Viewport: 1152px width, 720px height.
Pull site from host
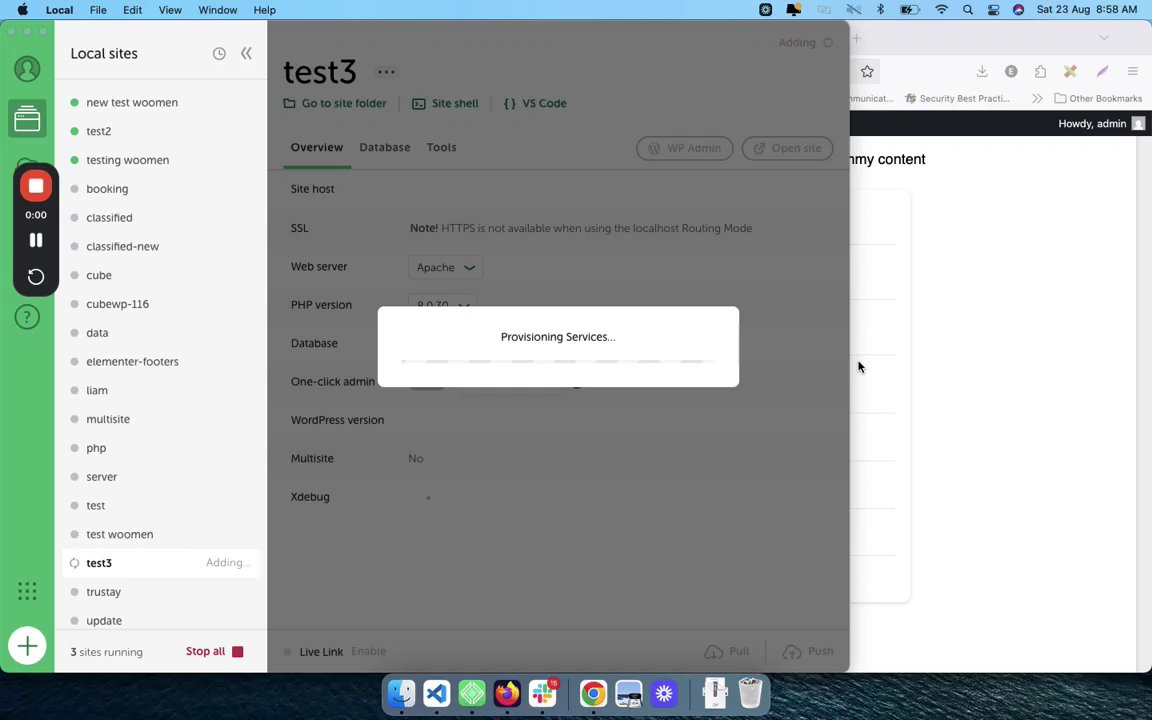coord(727,652)
